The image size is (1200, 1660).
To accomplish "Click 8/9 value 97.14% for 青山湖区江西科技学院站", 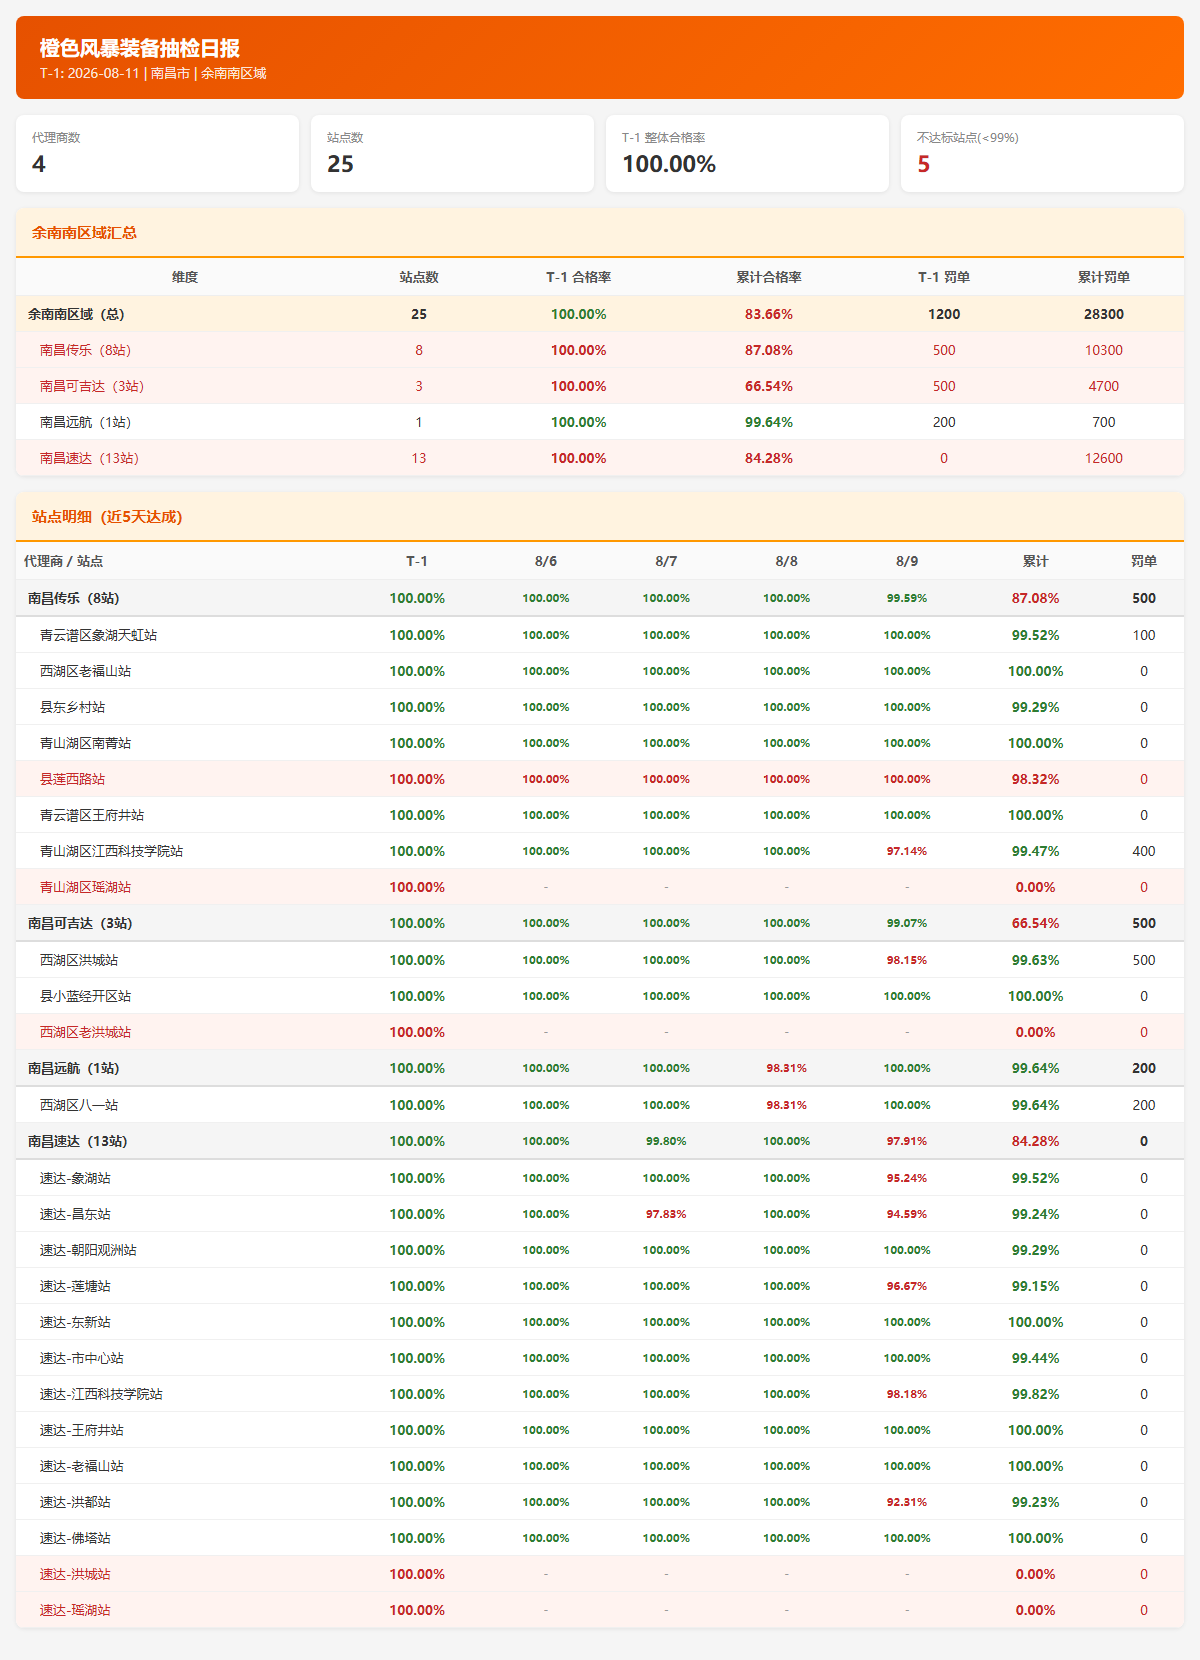I will pyautogui.click(x=907, y=851).
